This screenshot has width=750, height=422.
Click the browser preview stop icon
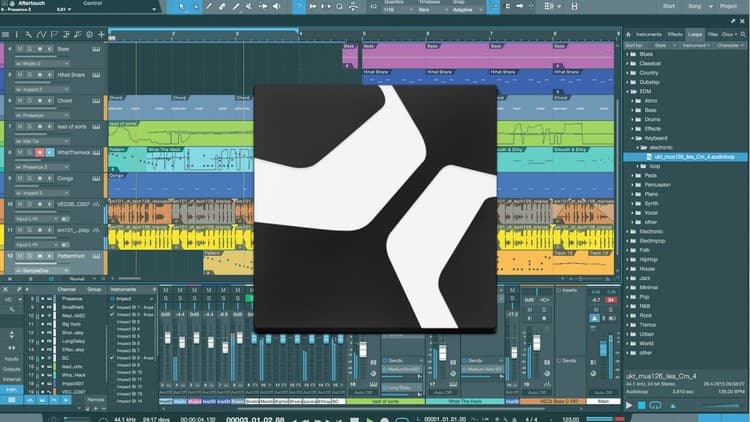(x=641, y=405)
